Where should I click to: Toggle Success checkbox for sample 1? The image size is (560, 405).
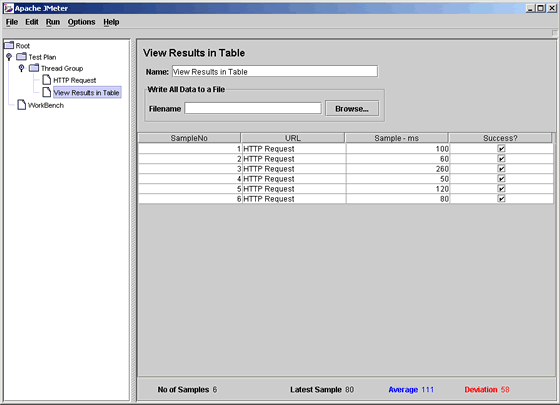(x=501, y=149)
